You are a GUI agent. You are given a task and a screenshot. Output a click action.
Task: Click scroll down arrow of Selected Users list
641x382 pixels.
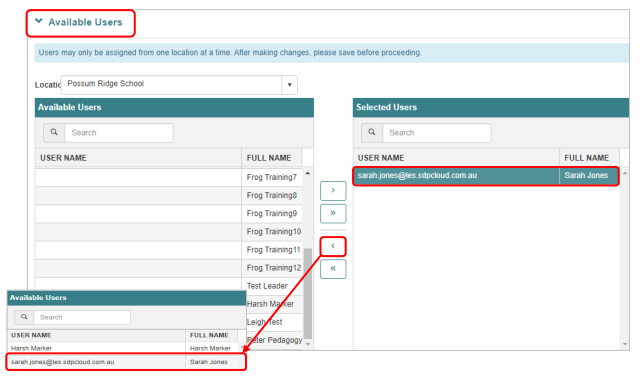[625, 344]
